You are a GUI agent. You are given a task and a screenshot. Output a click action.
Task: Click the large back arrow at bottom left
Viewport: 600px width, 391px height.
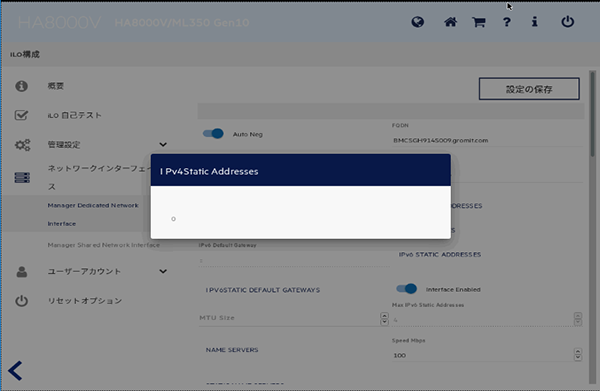pyautogui.click(x=15, y=370)
